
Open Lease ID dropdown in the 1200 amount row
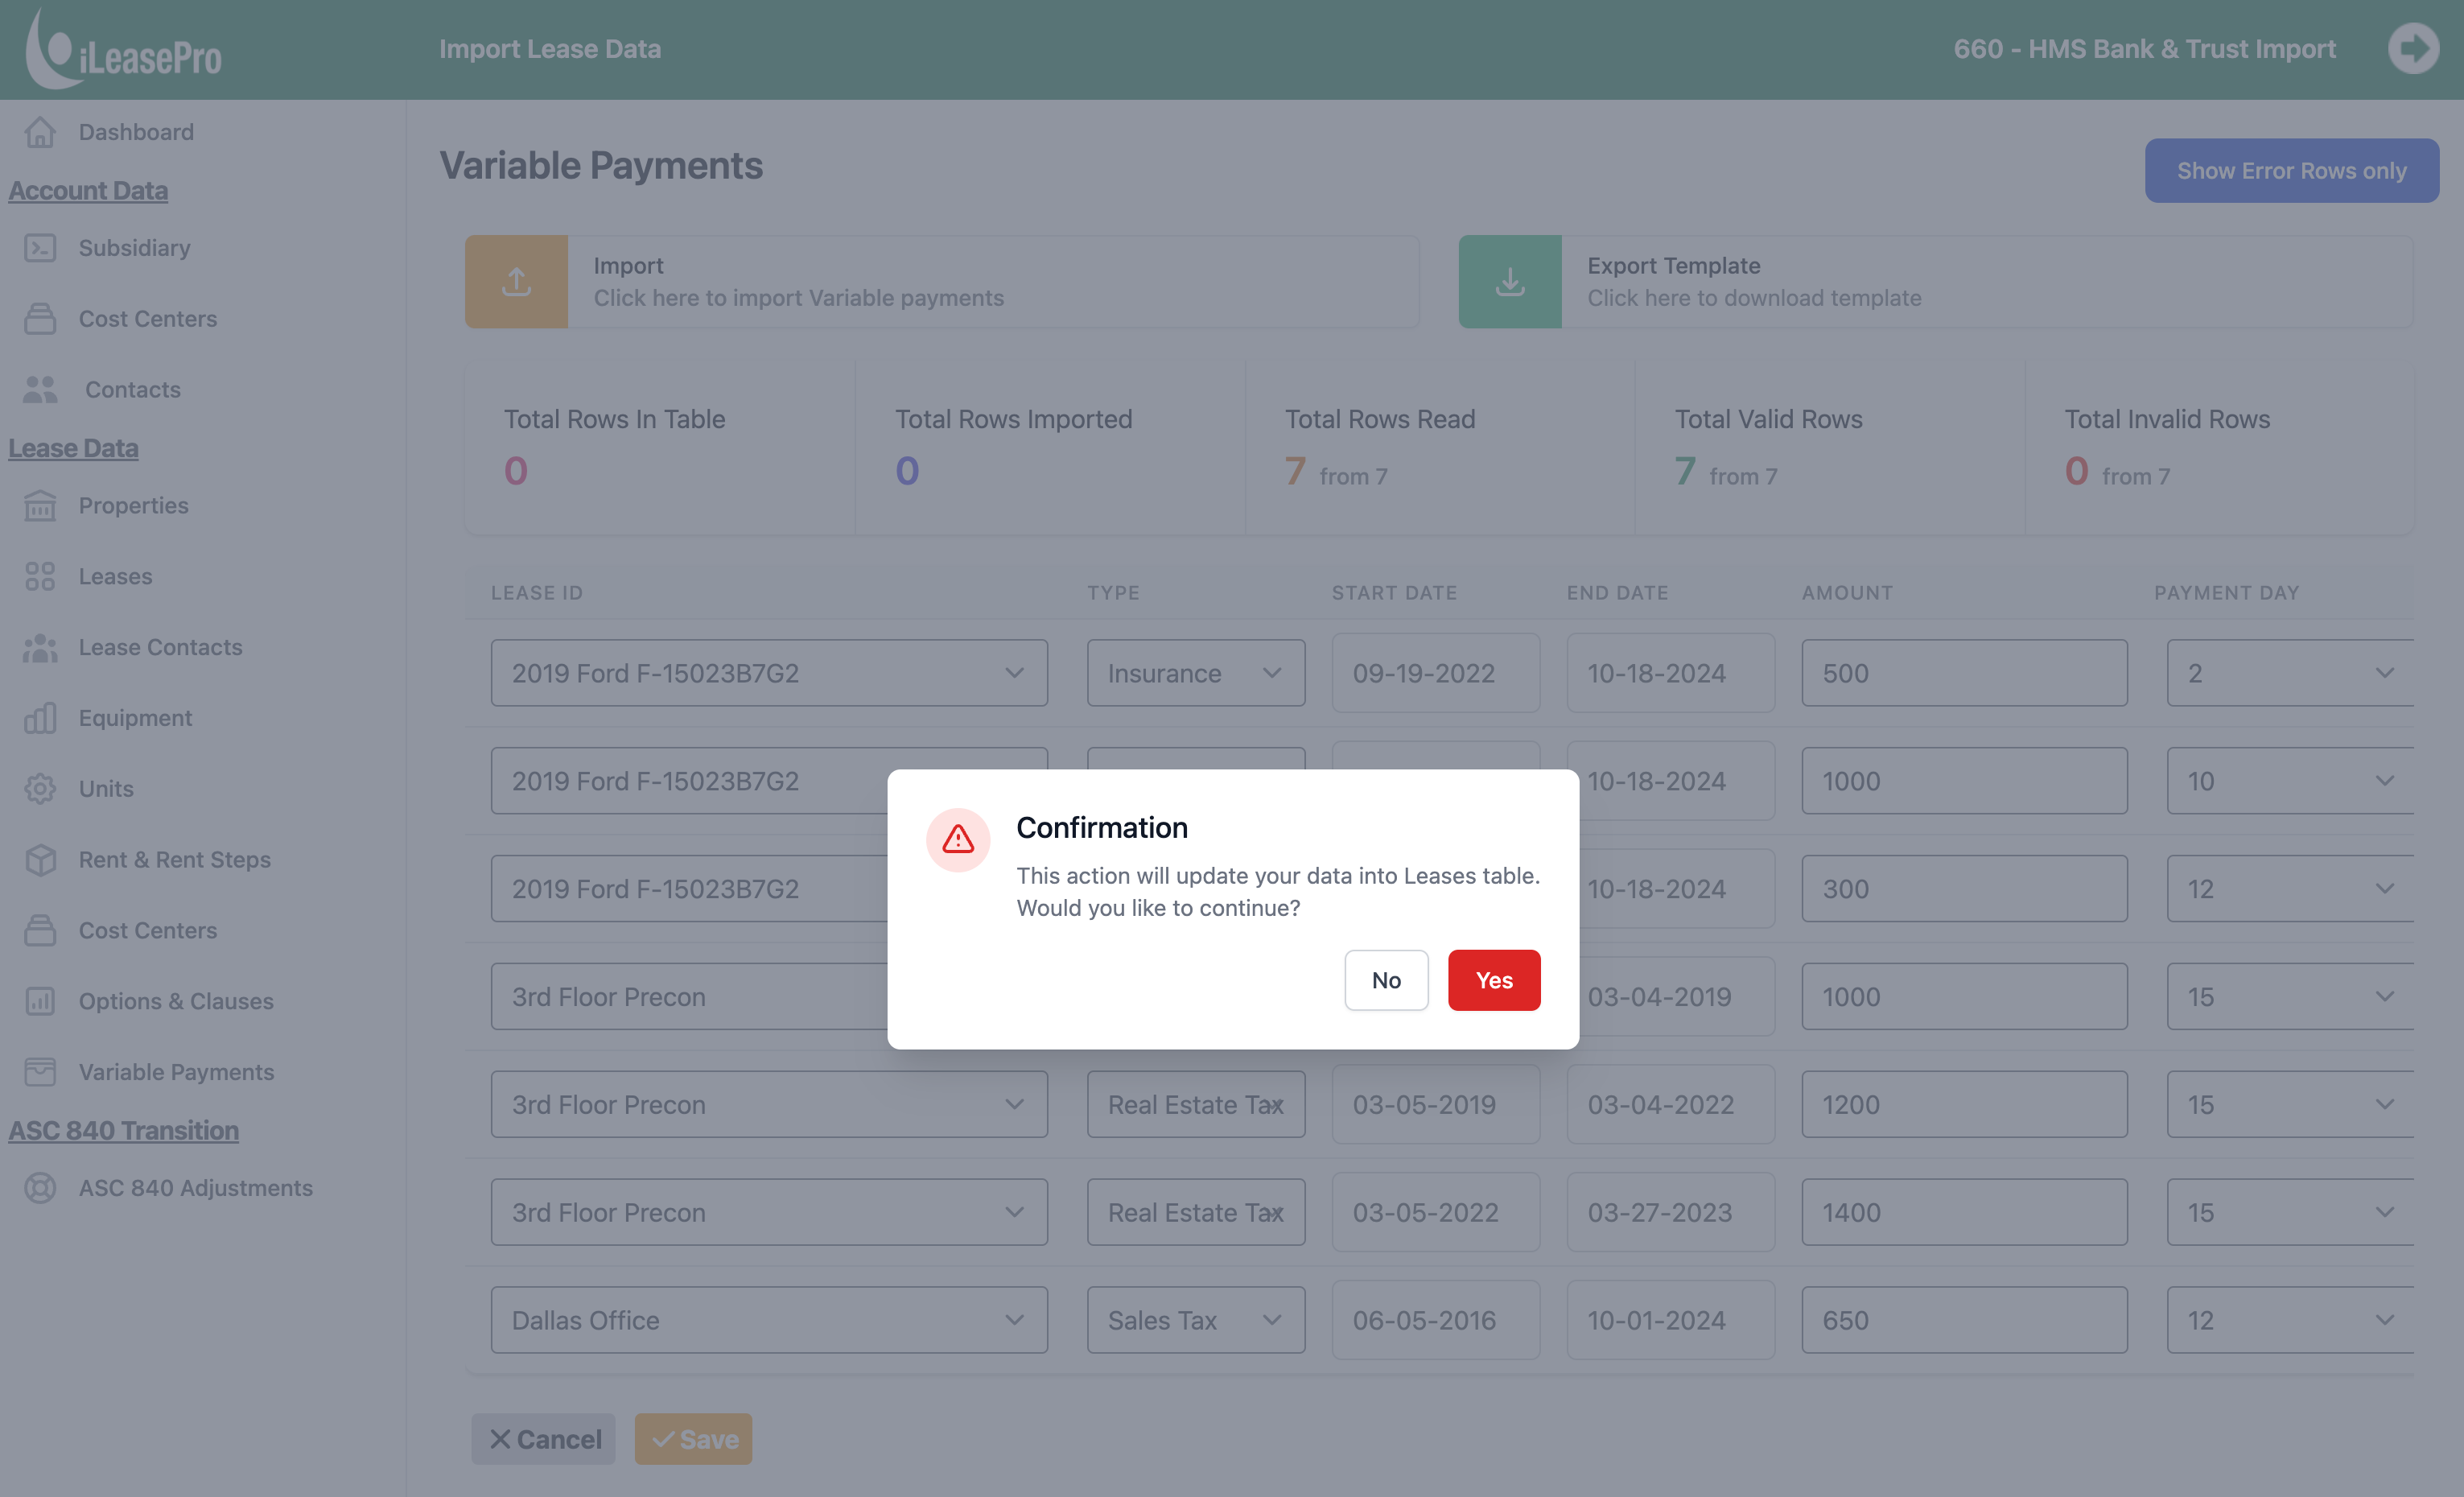coord(769,1104)
